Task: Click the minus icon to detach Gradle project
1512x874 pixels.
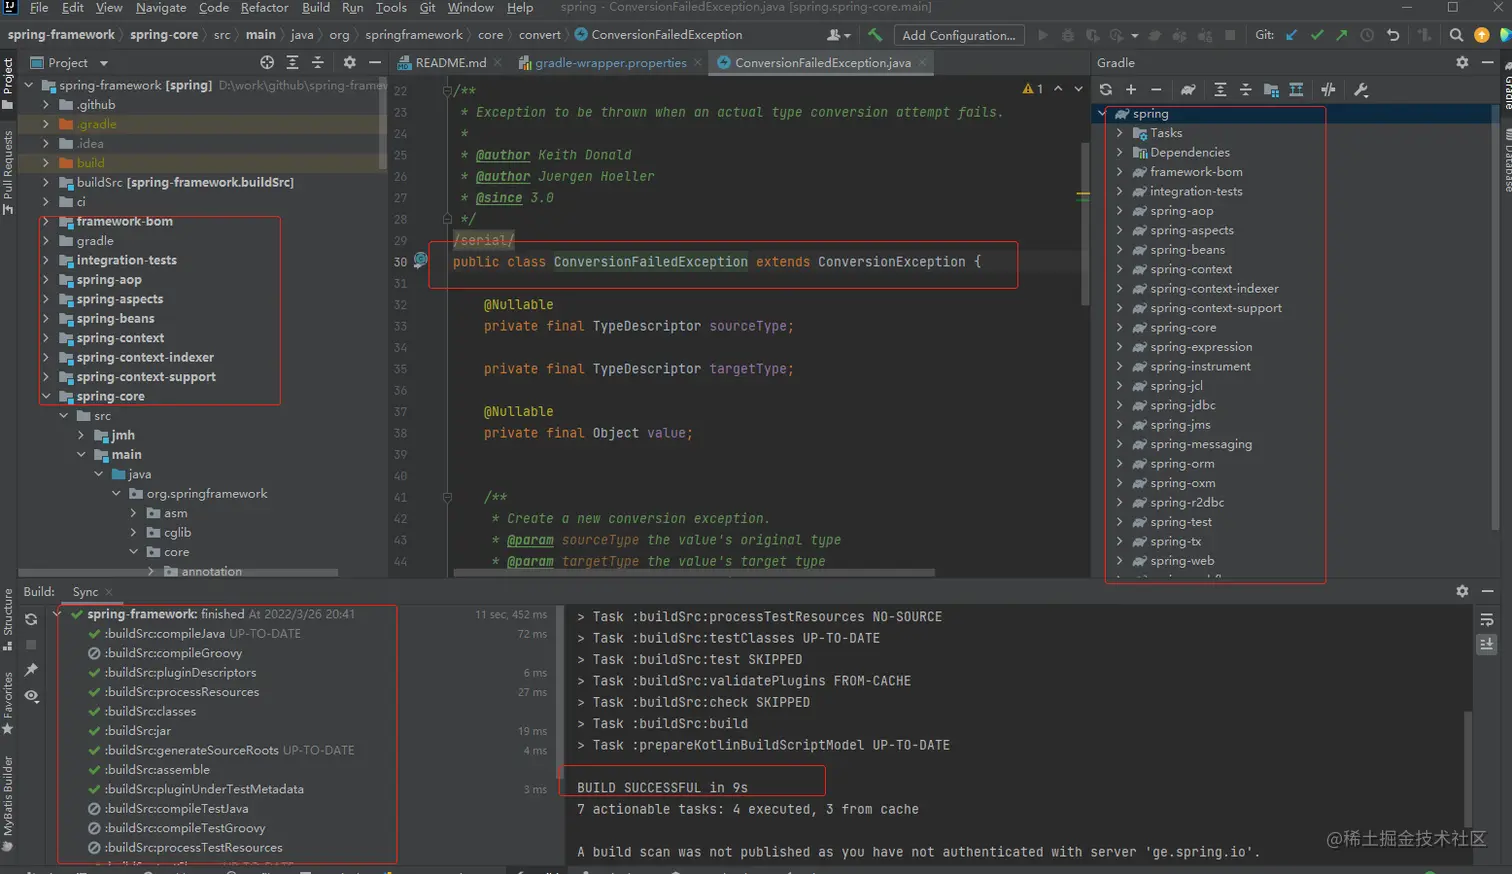Action: (1156, 90)
